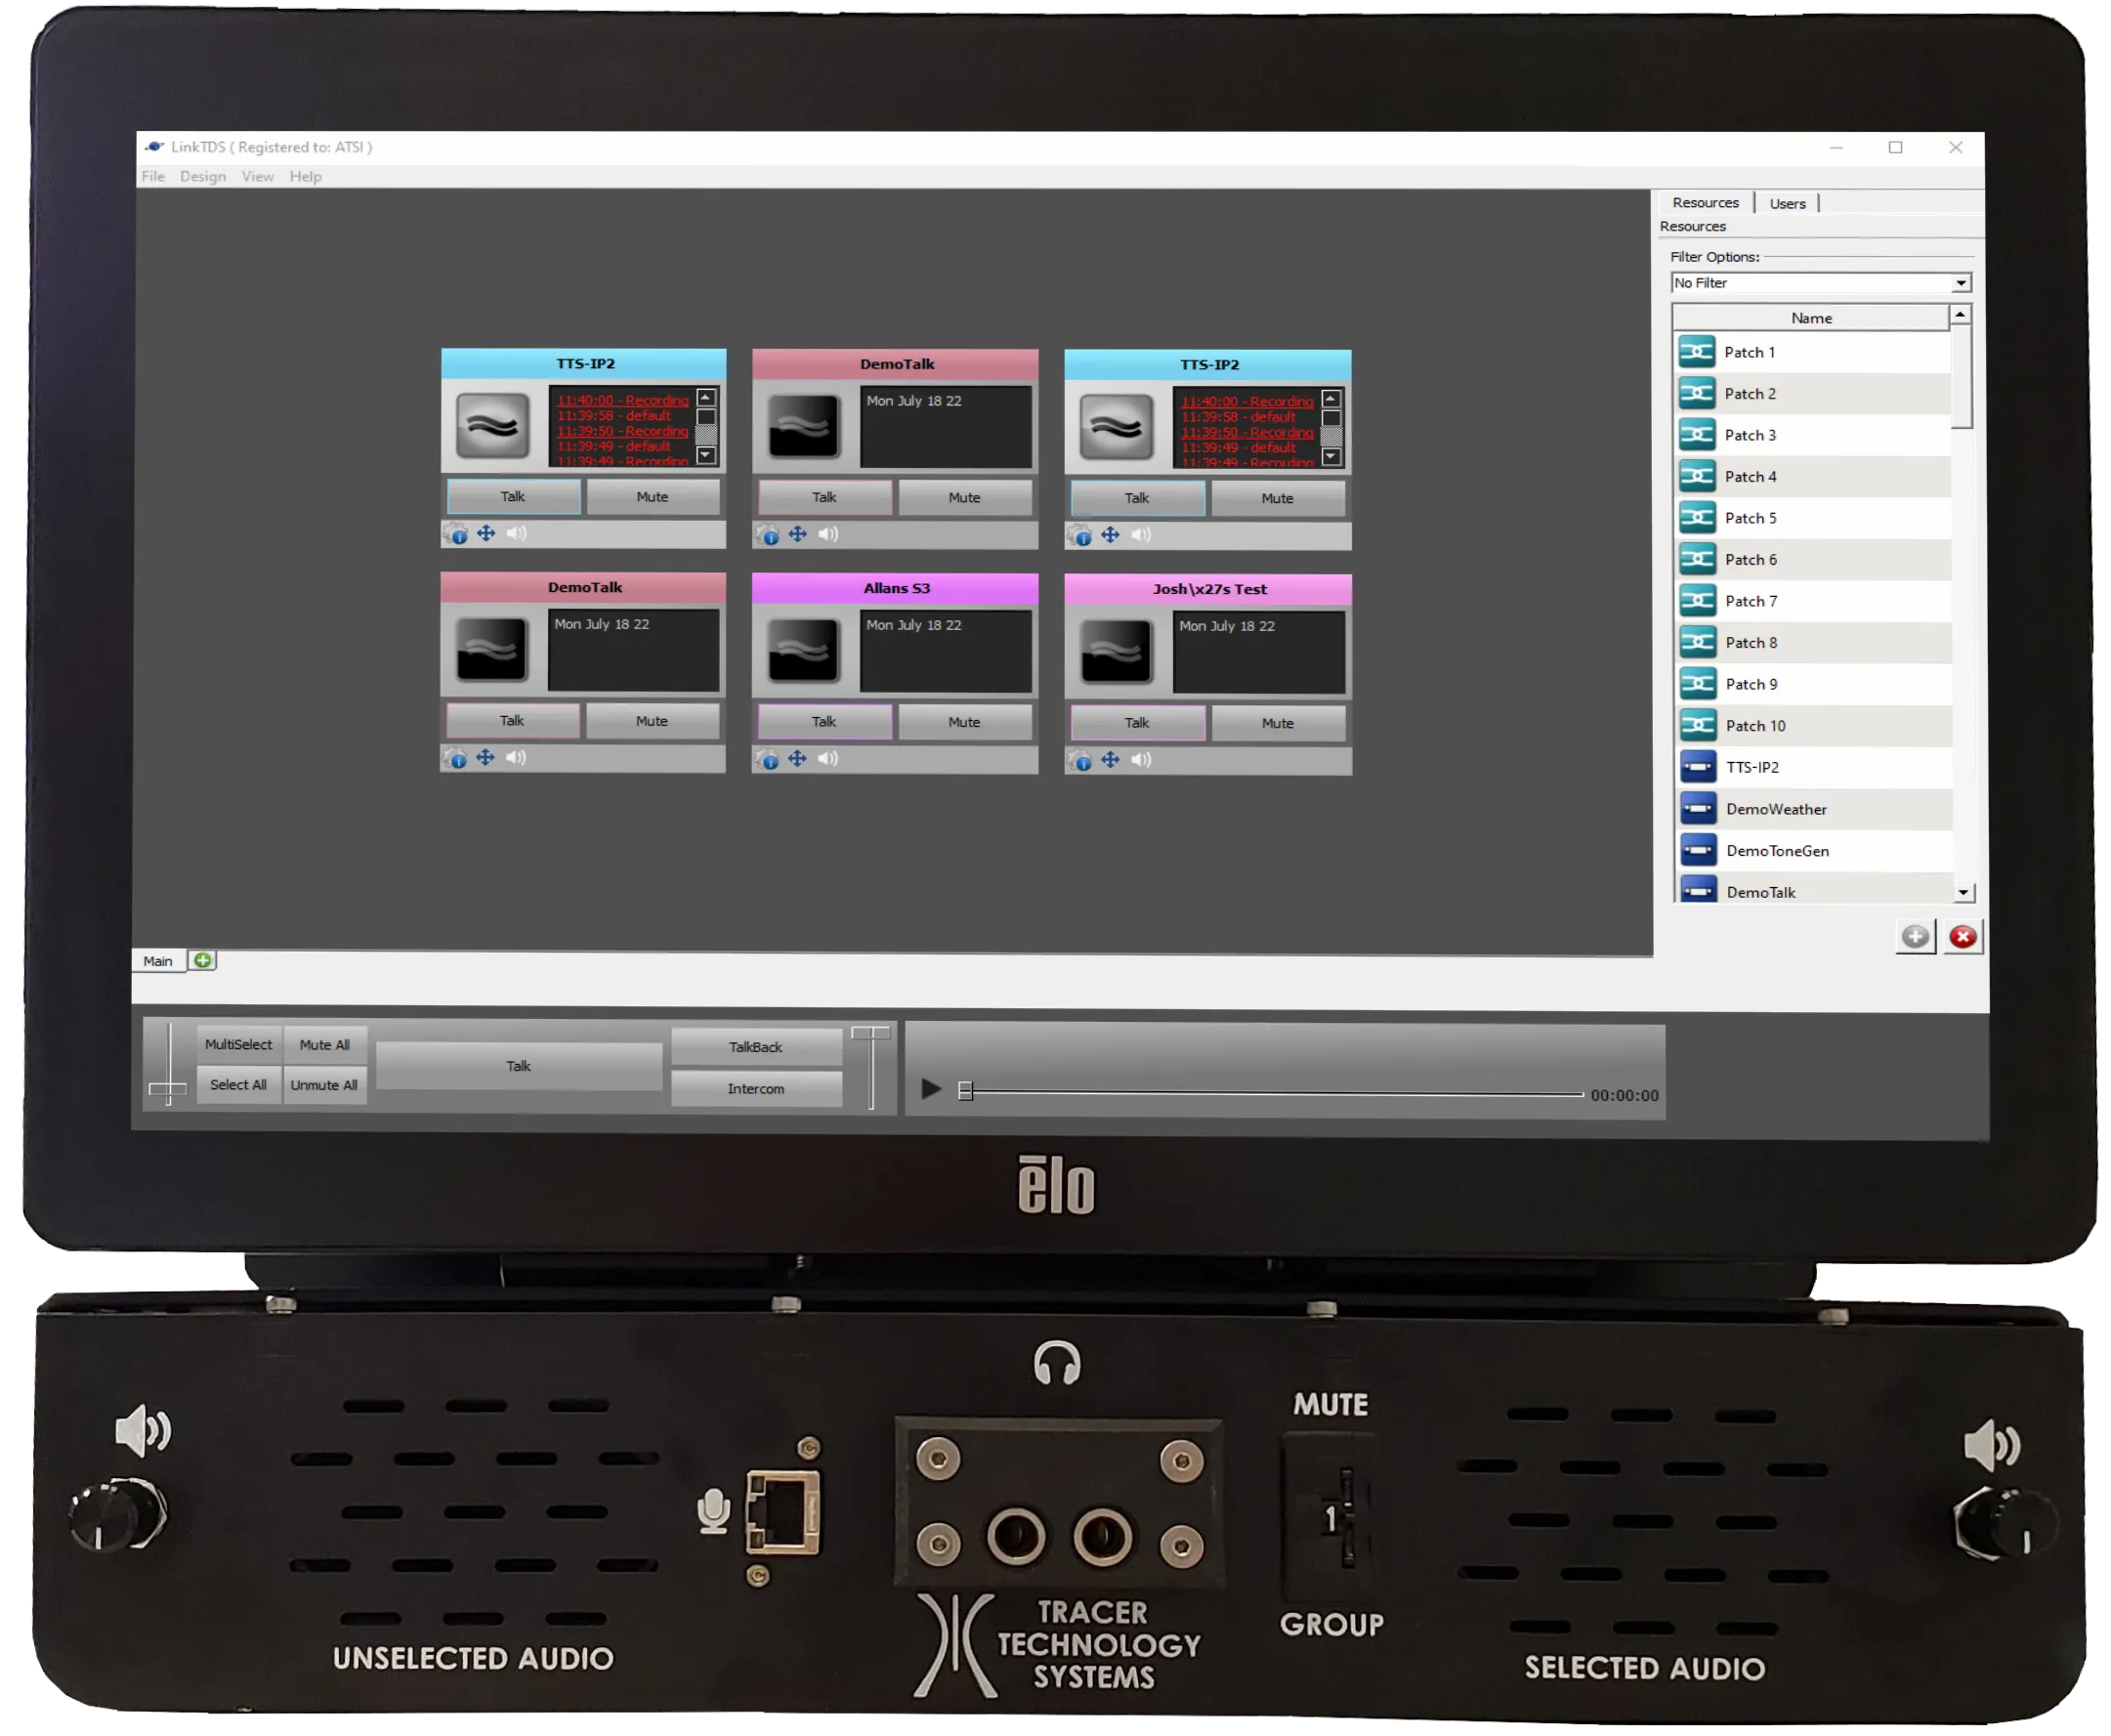Open settings gear on the Allans S3 panel

coord(768,758)
